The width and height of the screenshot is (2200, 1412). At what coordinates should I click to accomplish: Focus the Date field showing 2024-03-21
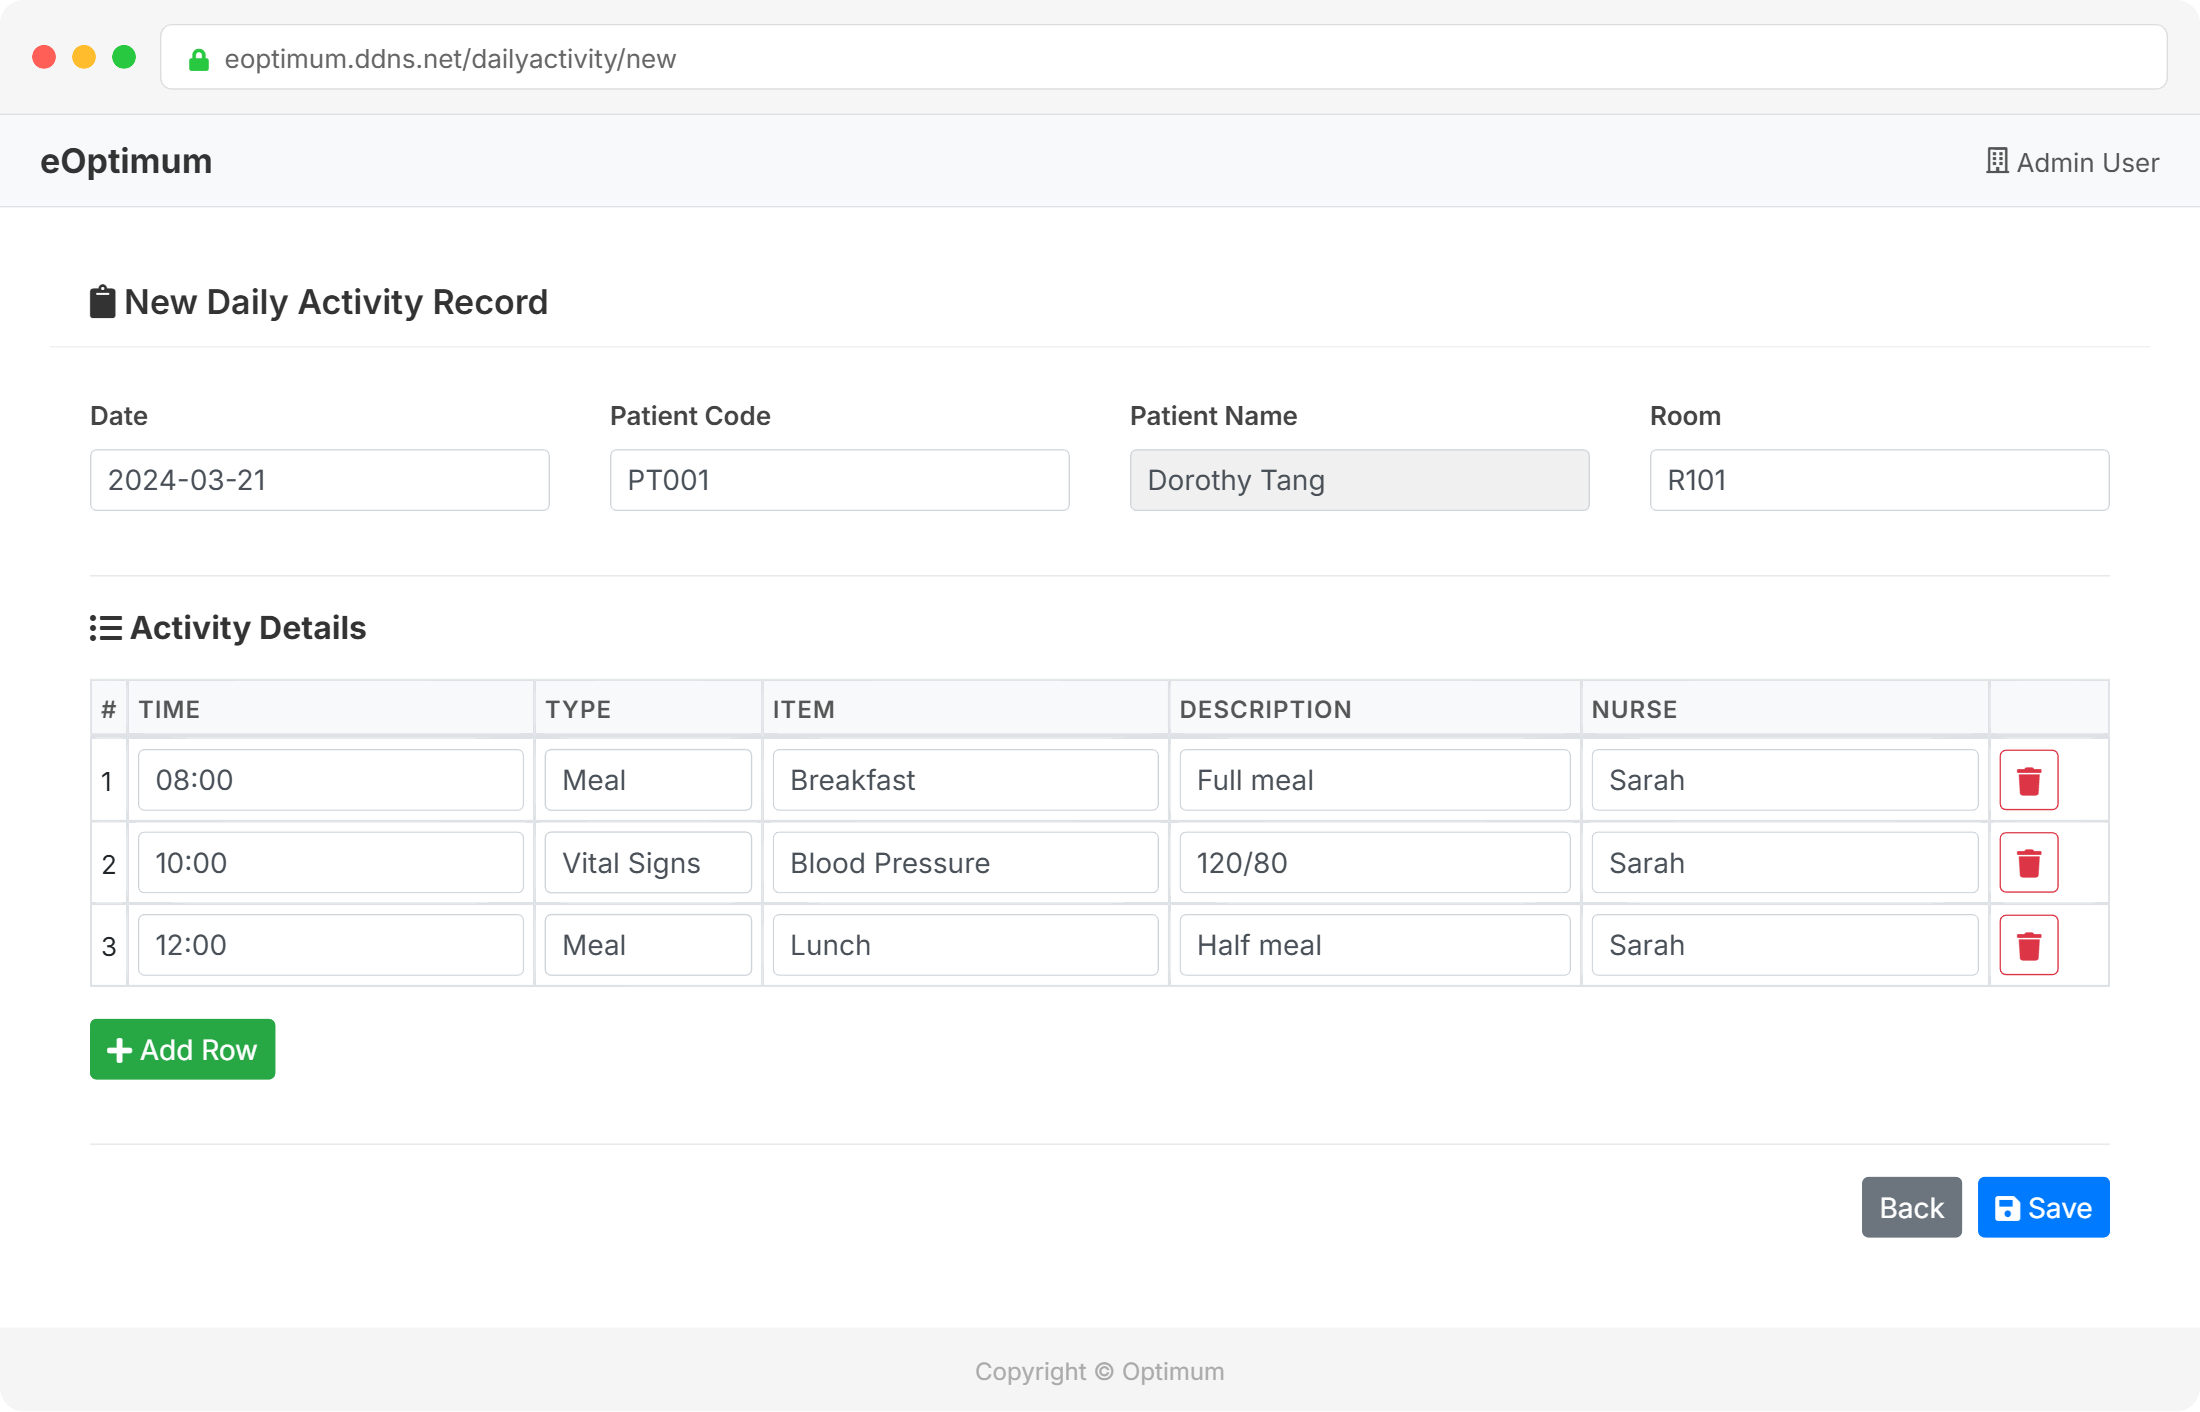(319, 480)
